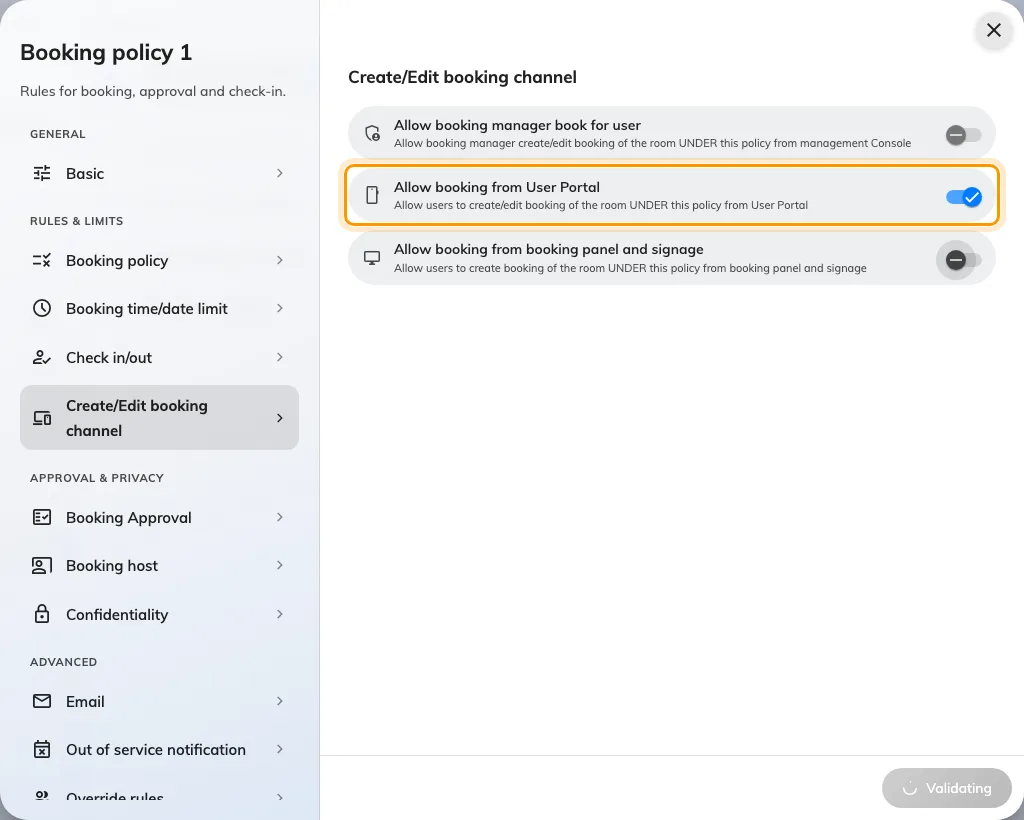Expand the Check in/out chevron

tap(280, 357)
